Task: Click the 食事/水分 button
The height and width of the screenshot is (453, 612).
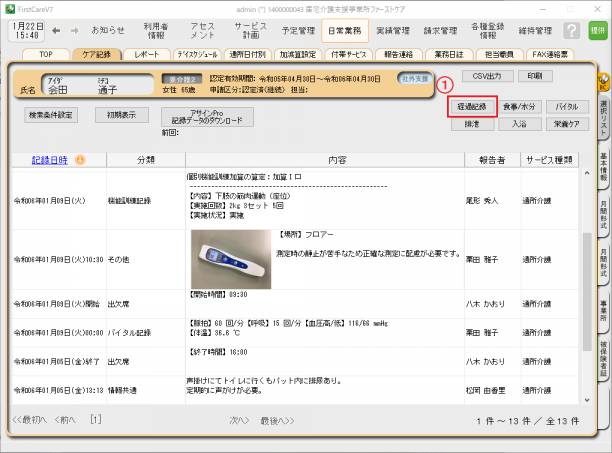Action: 519,105
